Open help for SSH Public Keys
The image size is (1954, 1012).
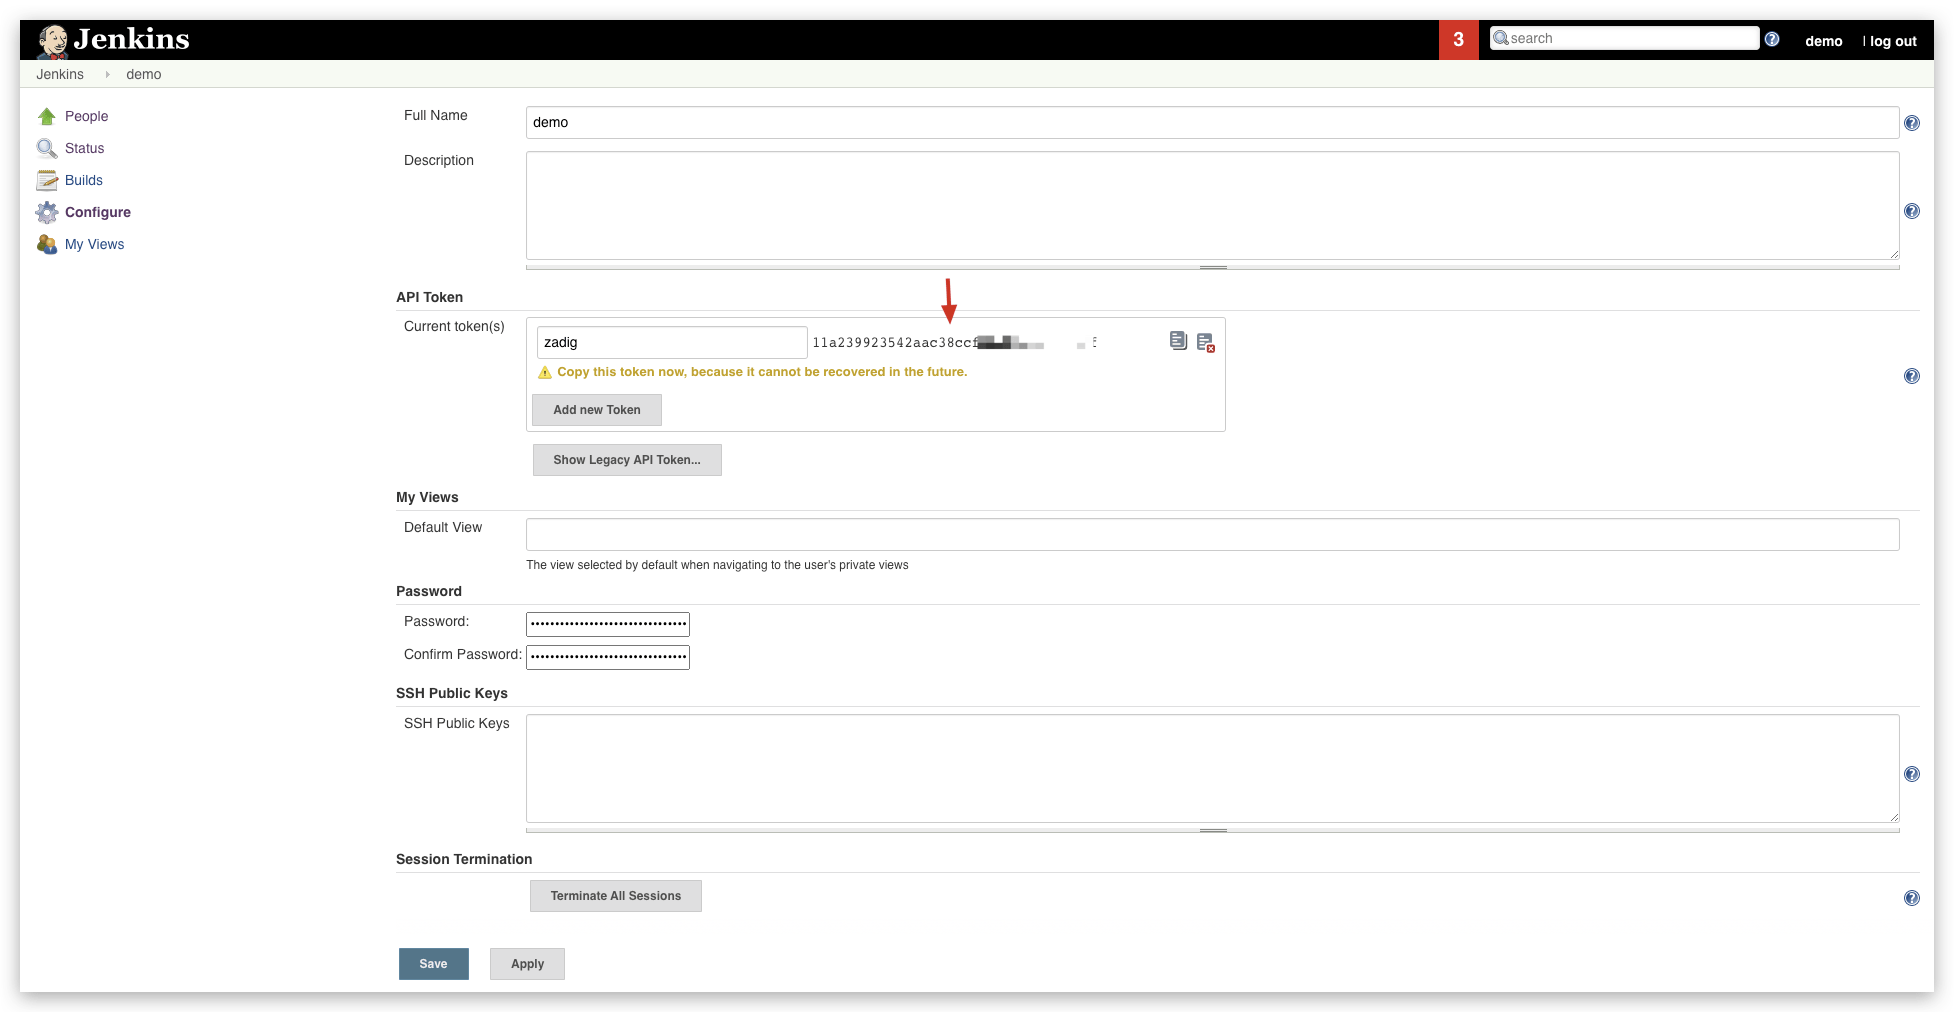[1911, 774]
